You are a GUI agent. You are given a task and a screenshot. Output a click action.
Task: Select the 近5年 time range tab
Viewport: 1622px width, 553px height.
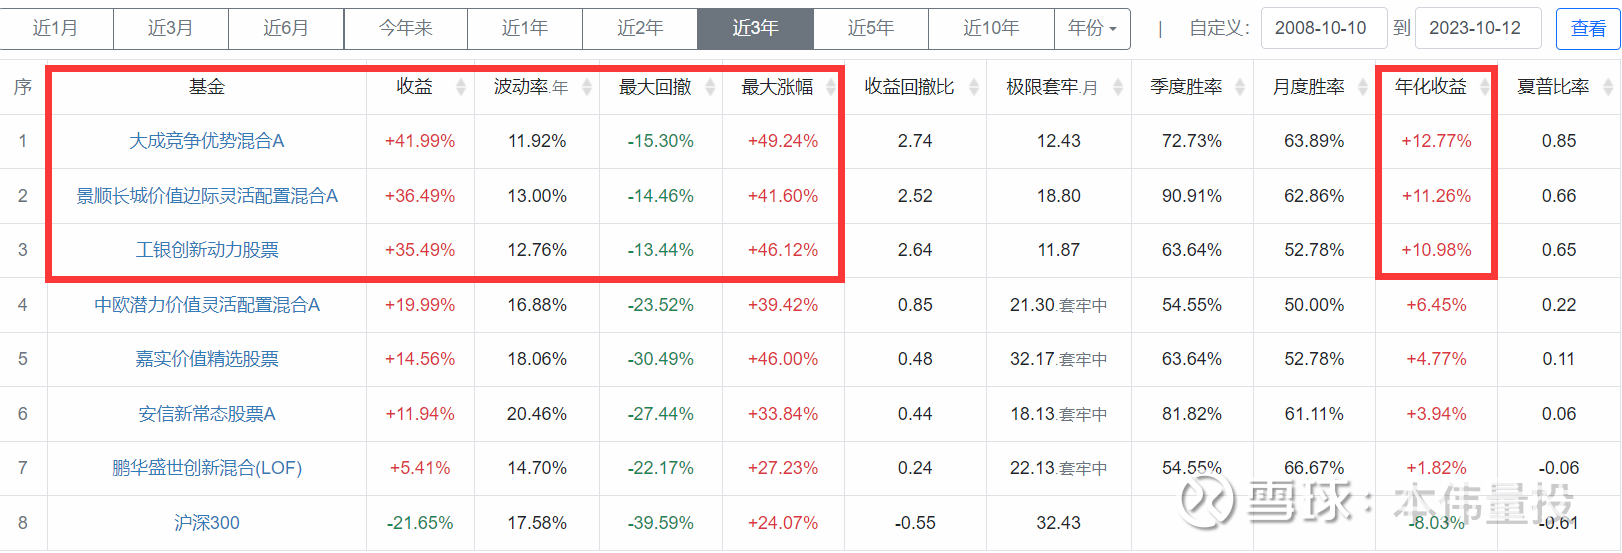coord(871,28)
